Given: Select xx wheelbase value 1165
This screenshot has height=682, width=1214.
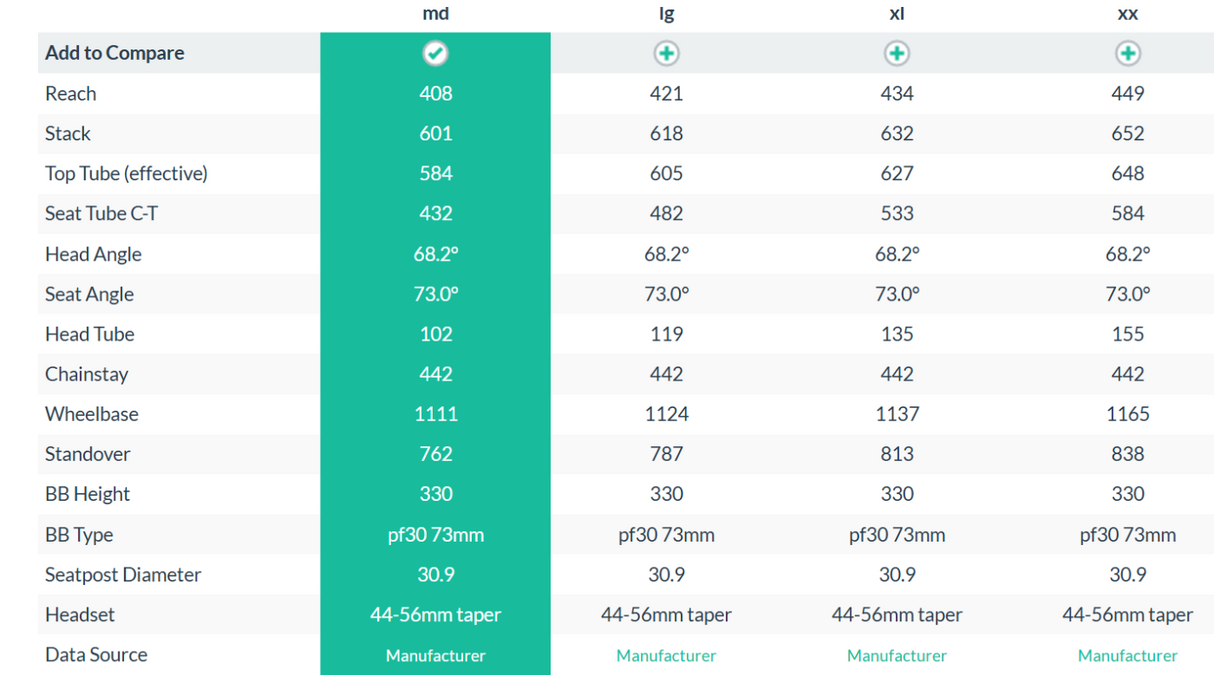Looking at the screenshot, I should coord(1127,414).
